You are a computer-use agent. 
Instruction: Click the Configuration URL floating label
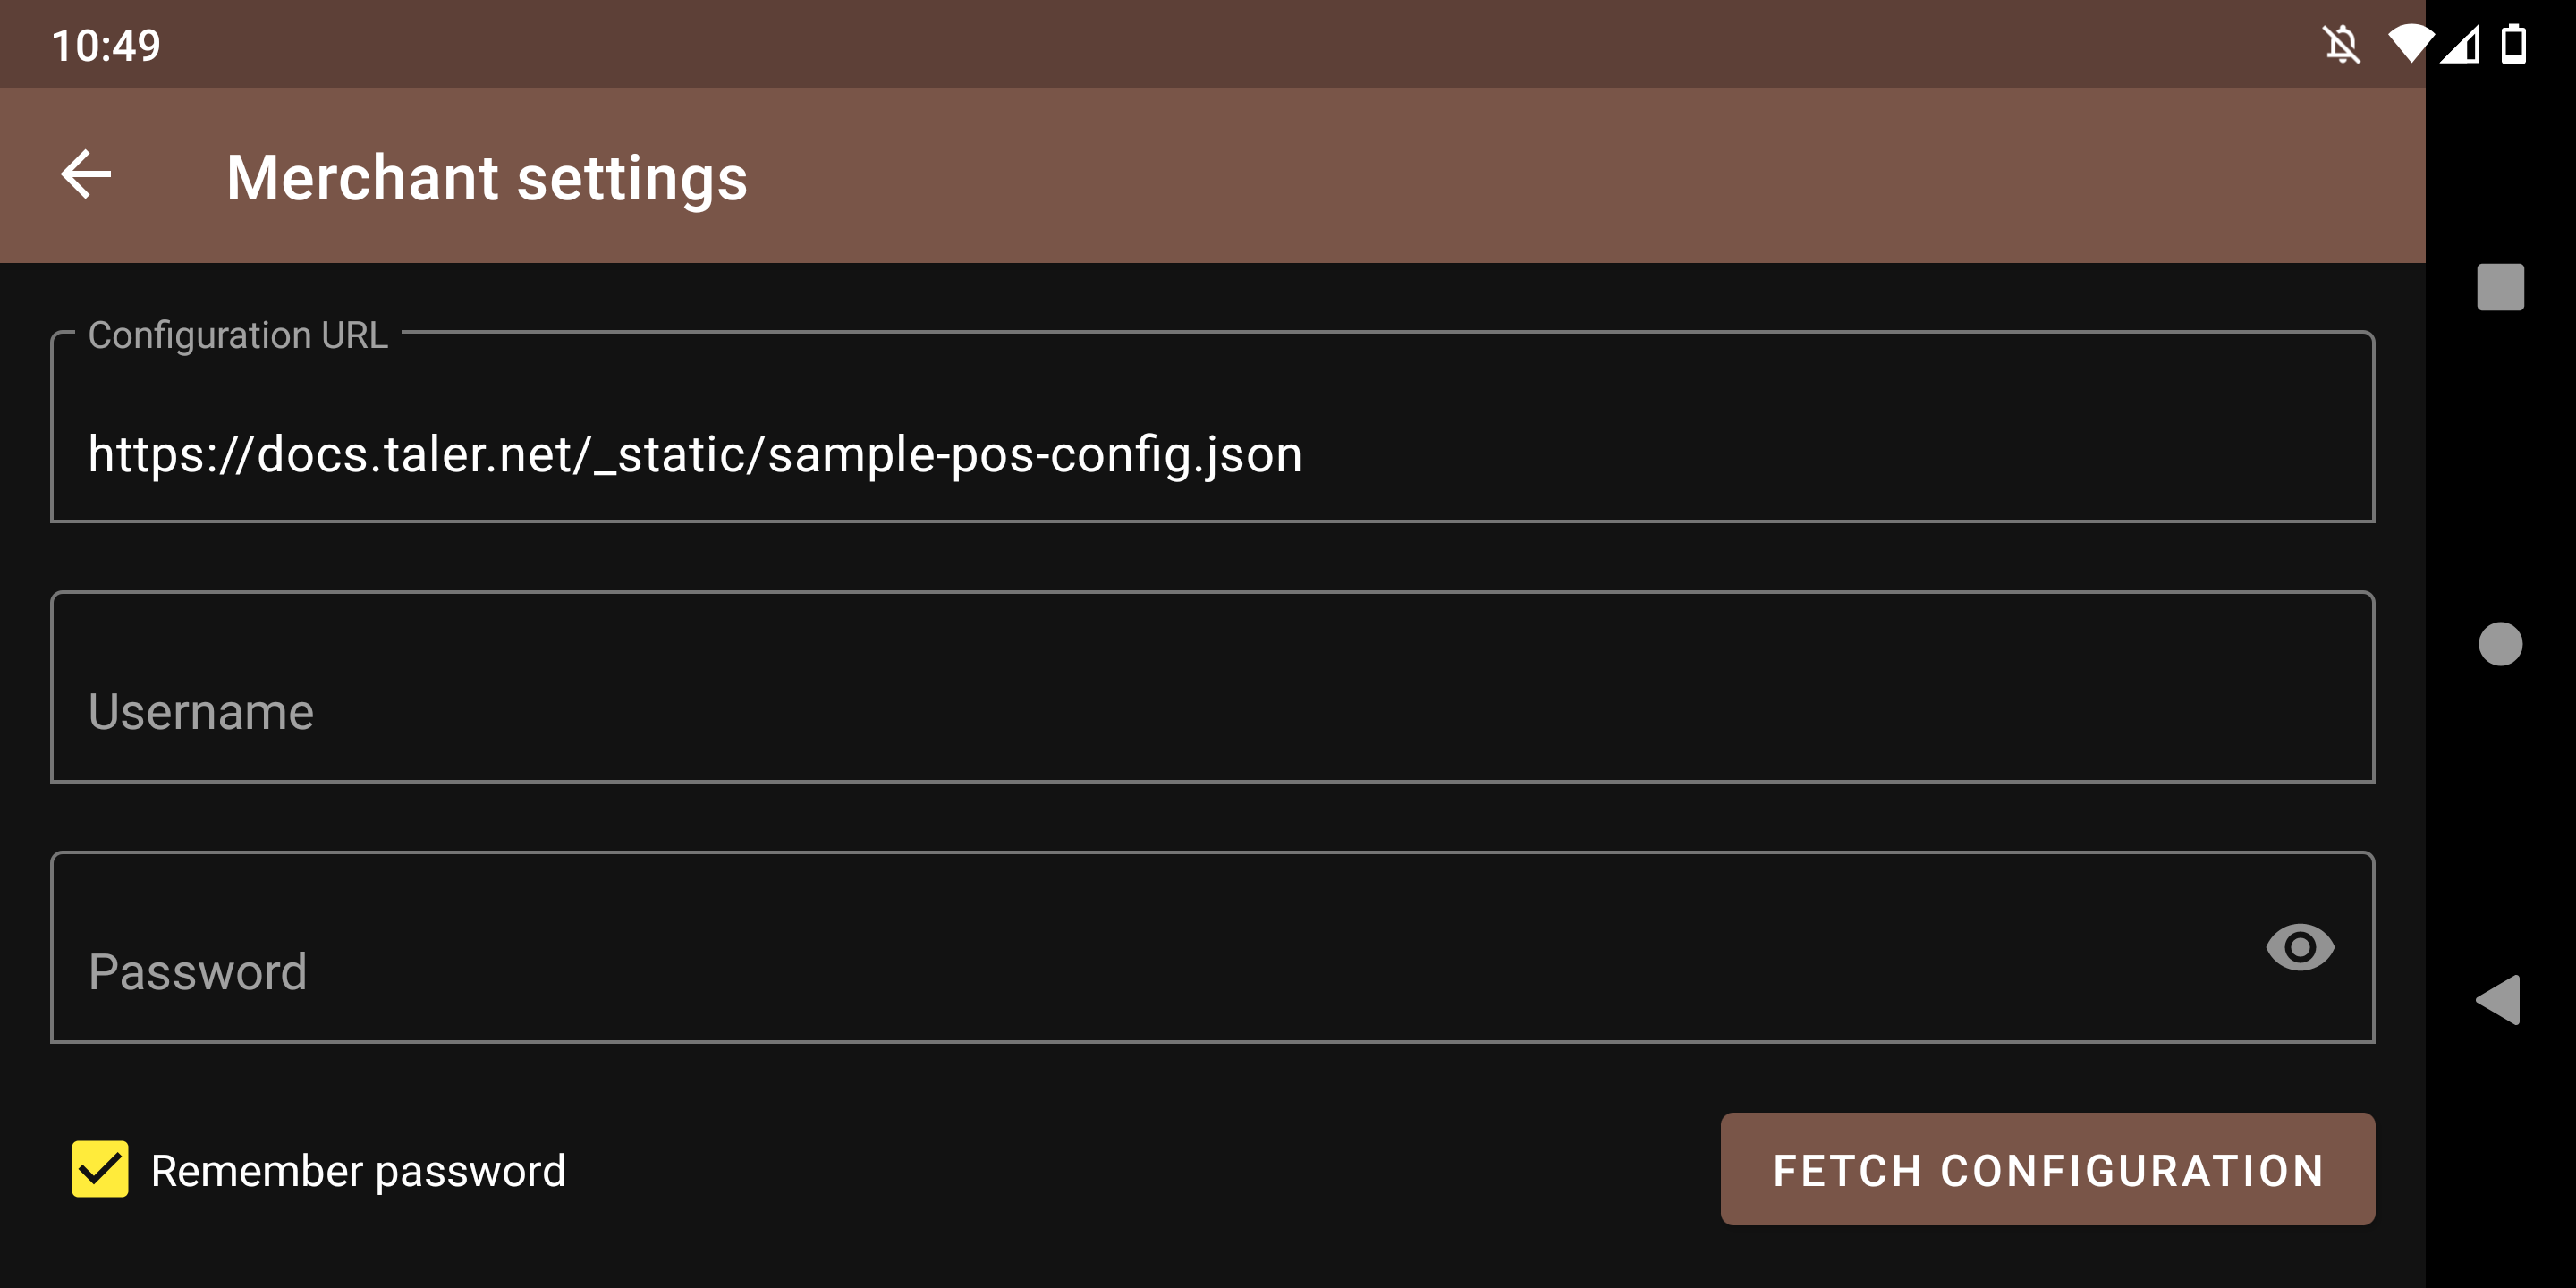[x=238, y=335]
